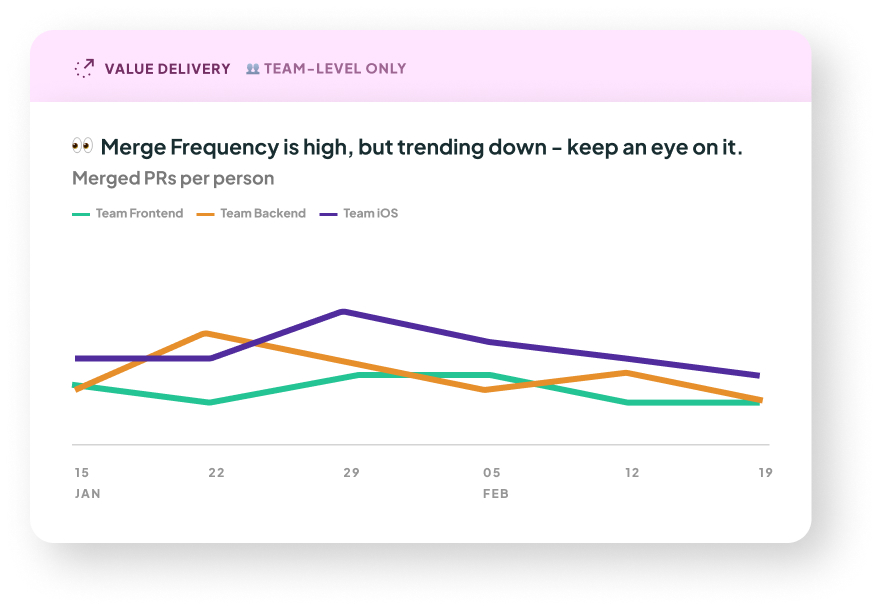Select the 19 date axis label
The height and width of the screenshot is (610, 878).
pyautogui.click(x=765, y=473)
